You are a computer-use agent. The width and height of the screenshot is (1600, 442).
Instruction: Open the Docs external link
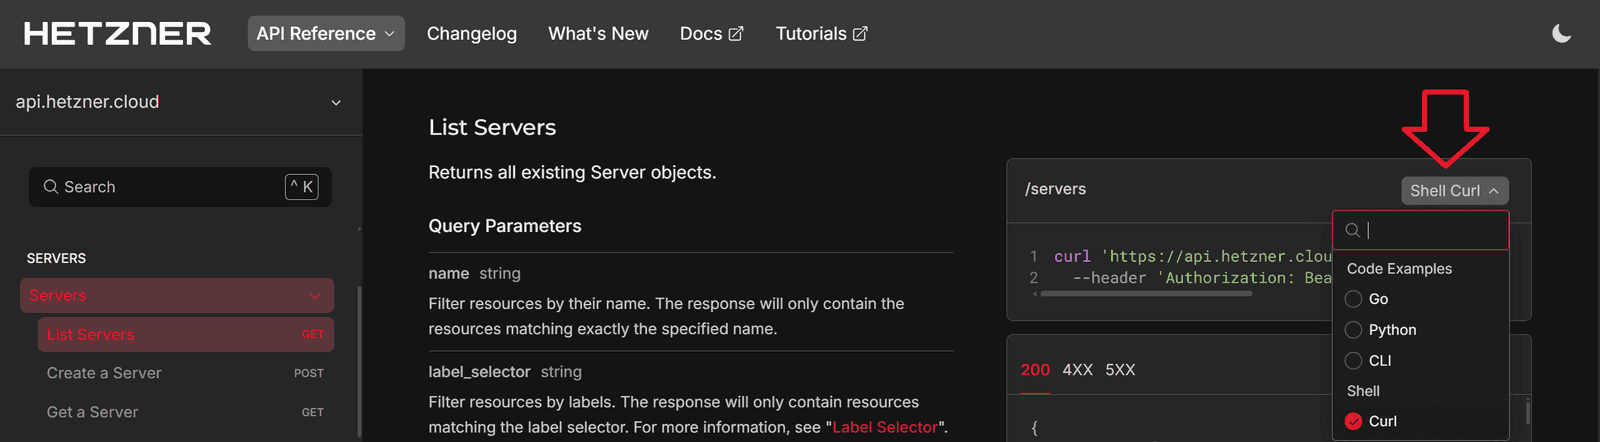(711, 33)
